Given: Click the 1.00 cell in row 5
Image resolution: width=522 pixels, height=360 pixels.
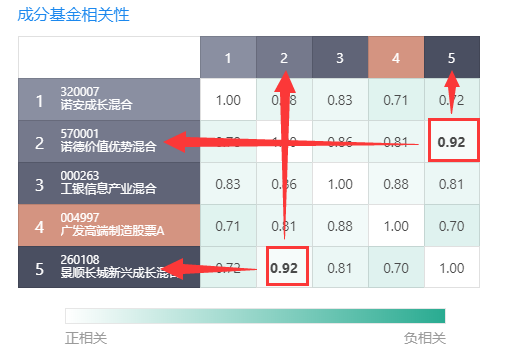Looking at the screenshot, I should 452,267.
